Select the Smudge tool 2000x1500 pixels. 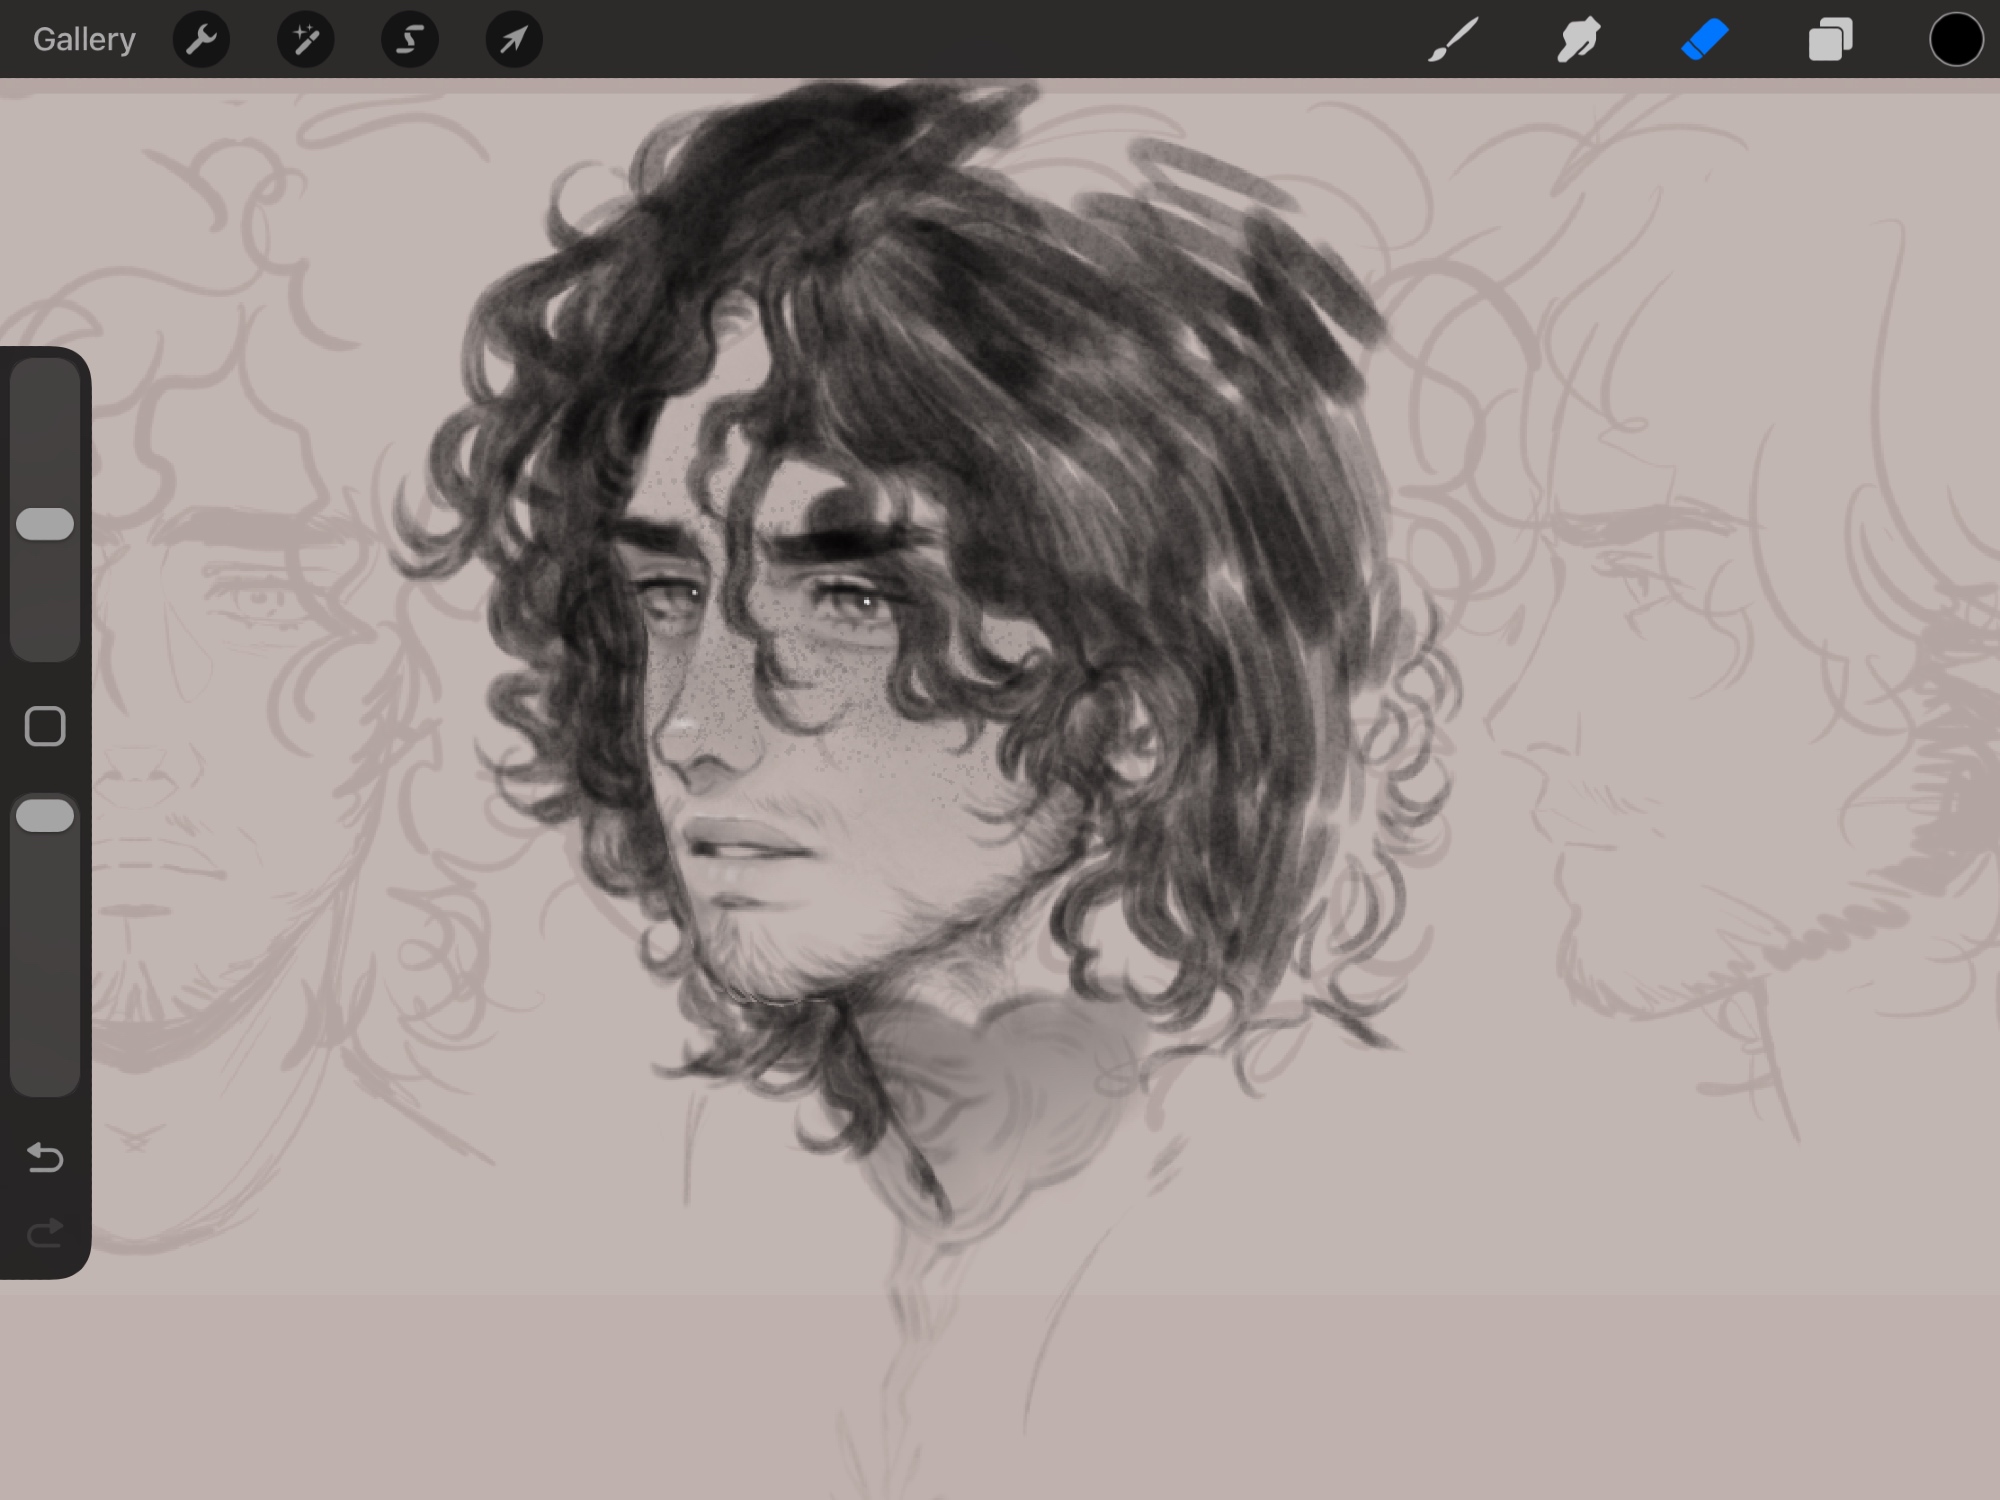pos(1579,39)
